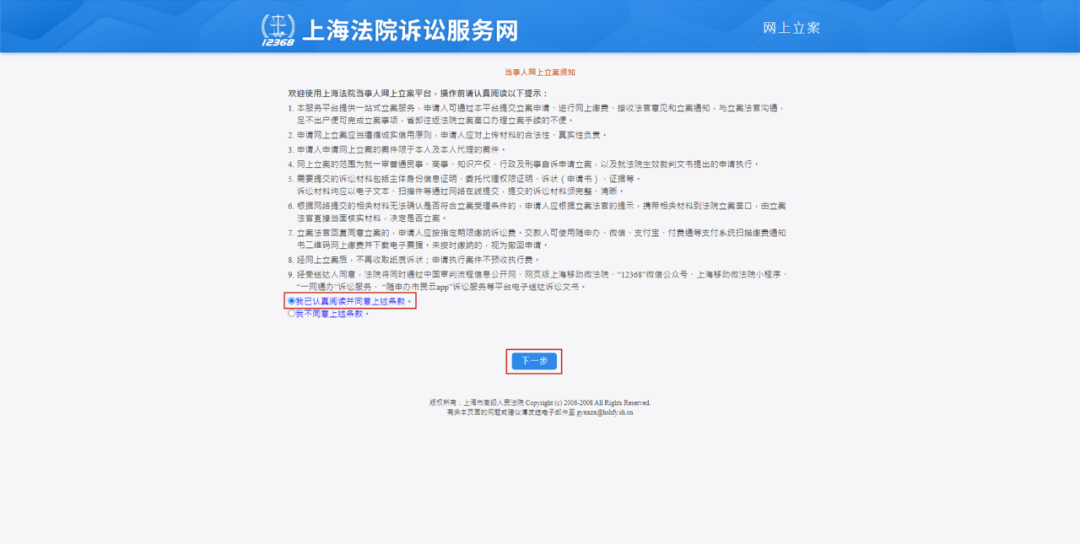Select "我不同意上述条款" radio button
Screen dimensions: 1080x544
[291, 313]
